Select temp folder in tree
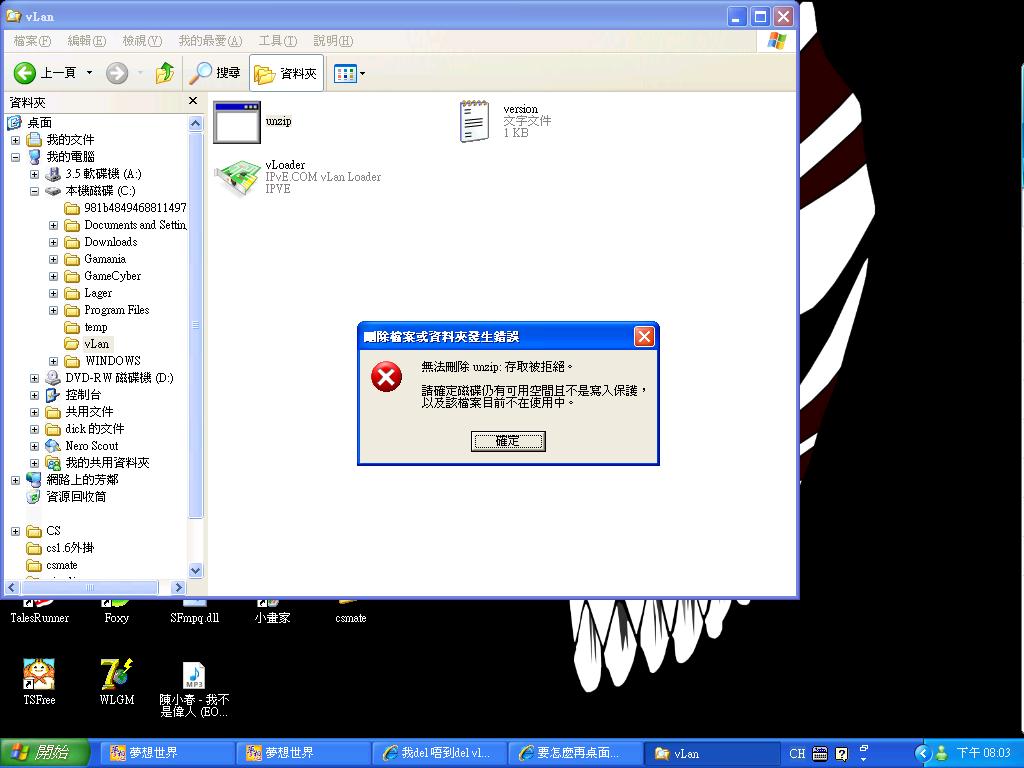The height and width of the screenshot is (768, 1024). 86,327
